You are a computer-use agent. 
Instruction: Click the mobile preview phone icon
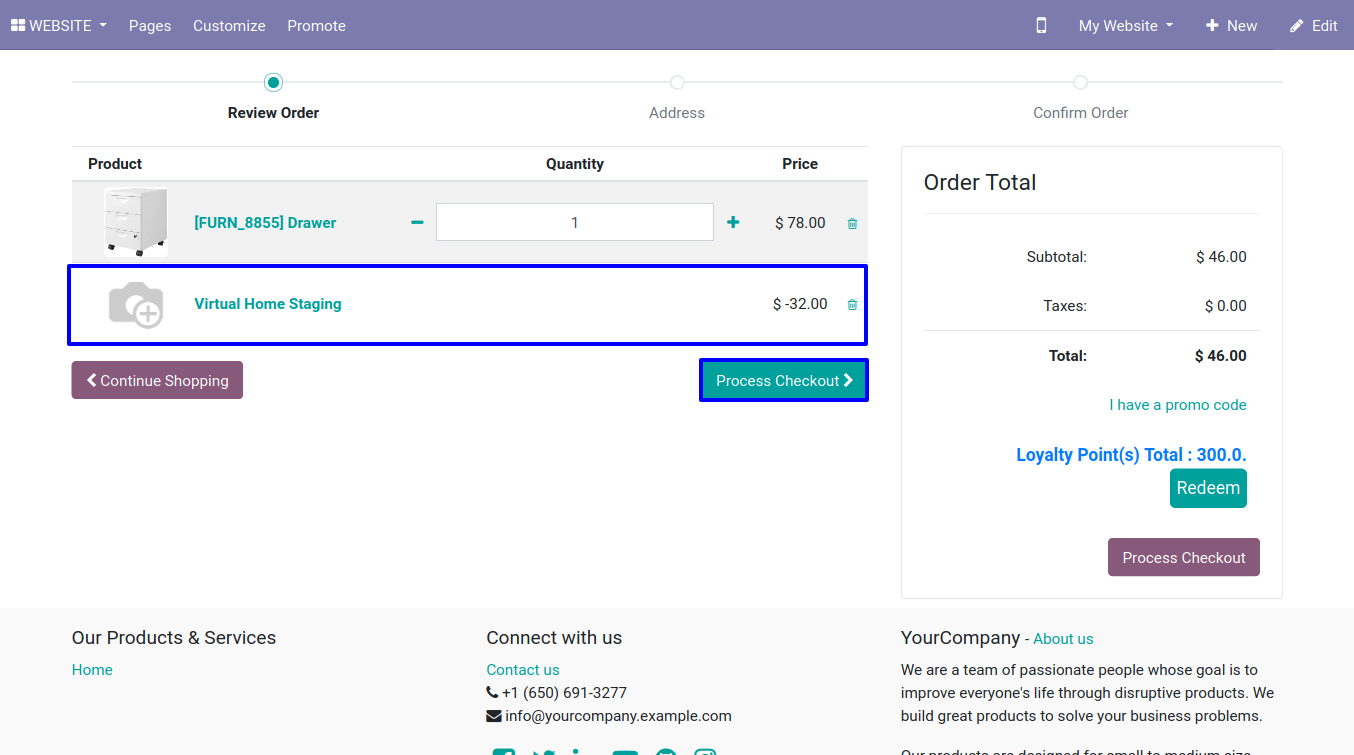click(x=1041, y=26)
